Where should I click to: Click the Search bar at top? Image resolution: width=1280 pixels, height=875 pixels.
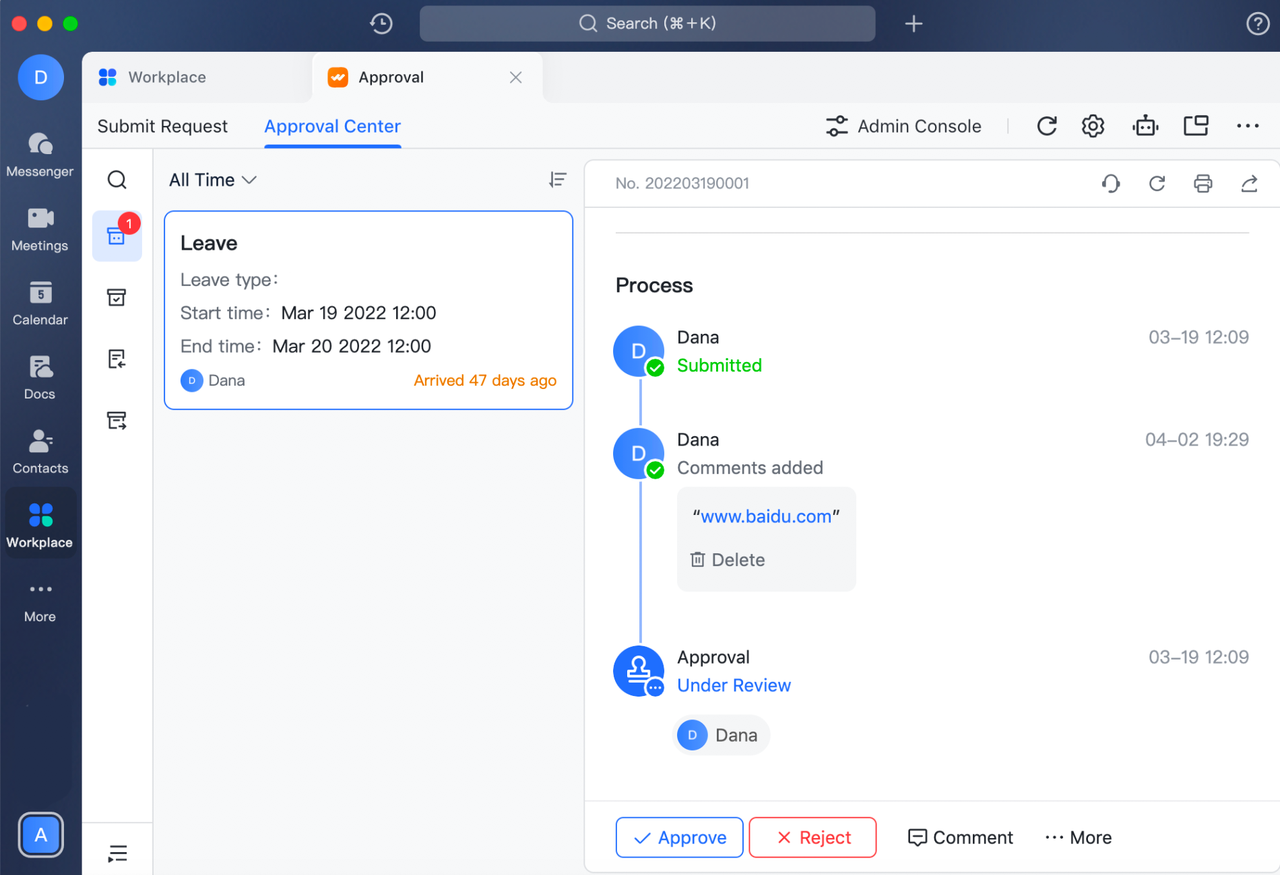click(x=647, y=24)
